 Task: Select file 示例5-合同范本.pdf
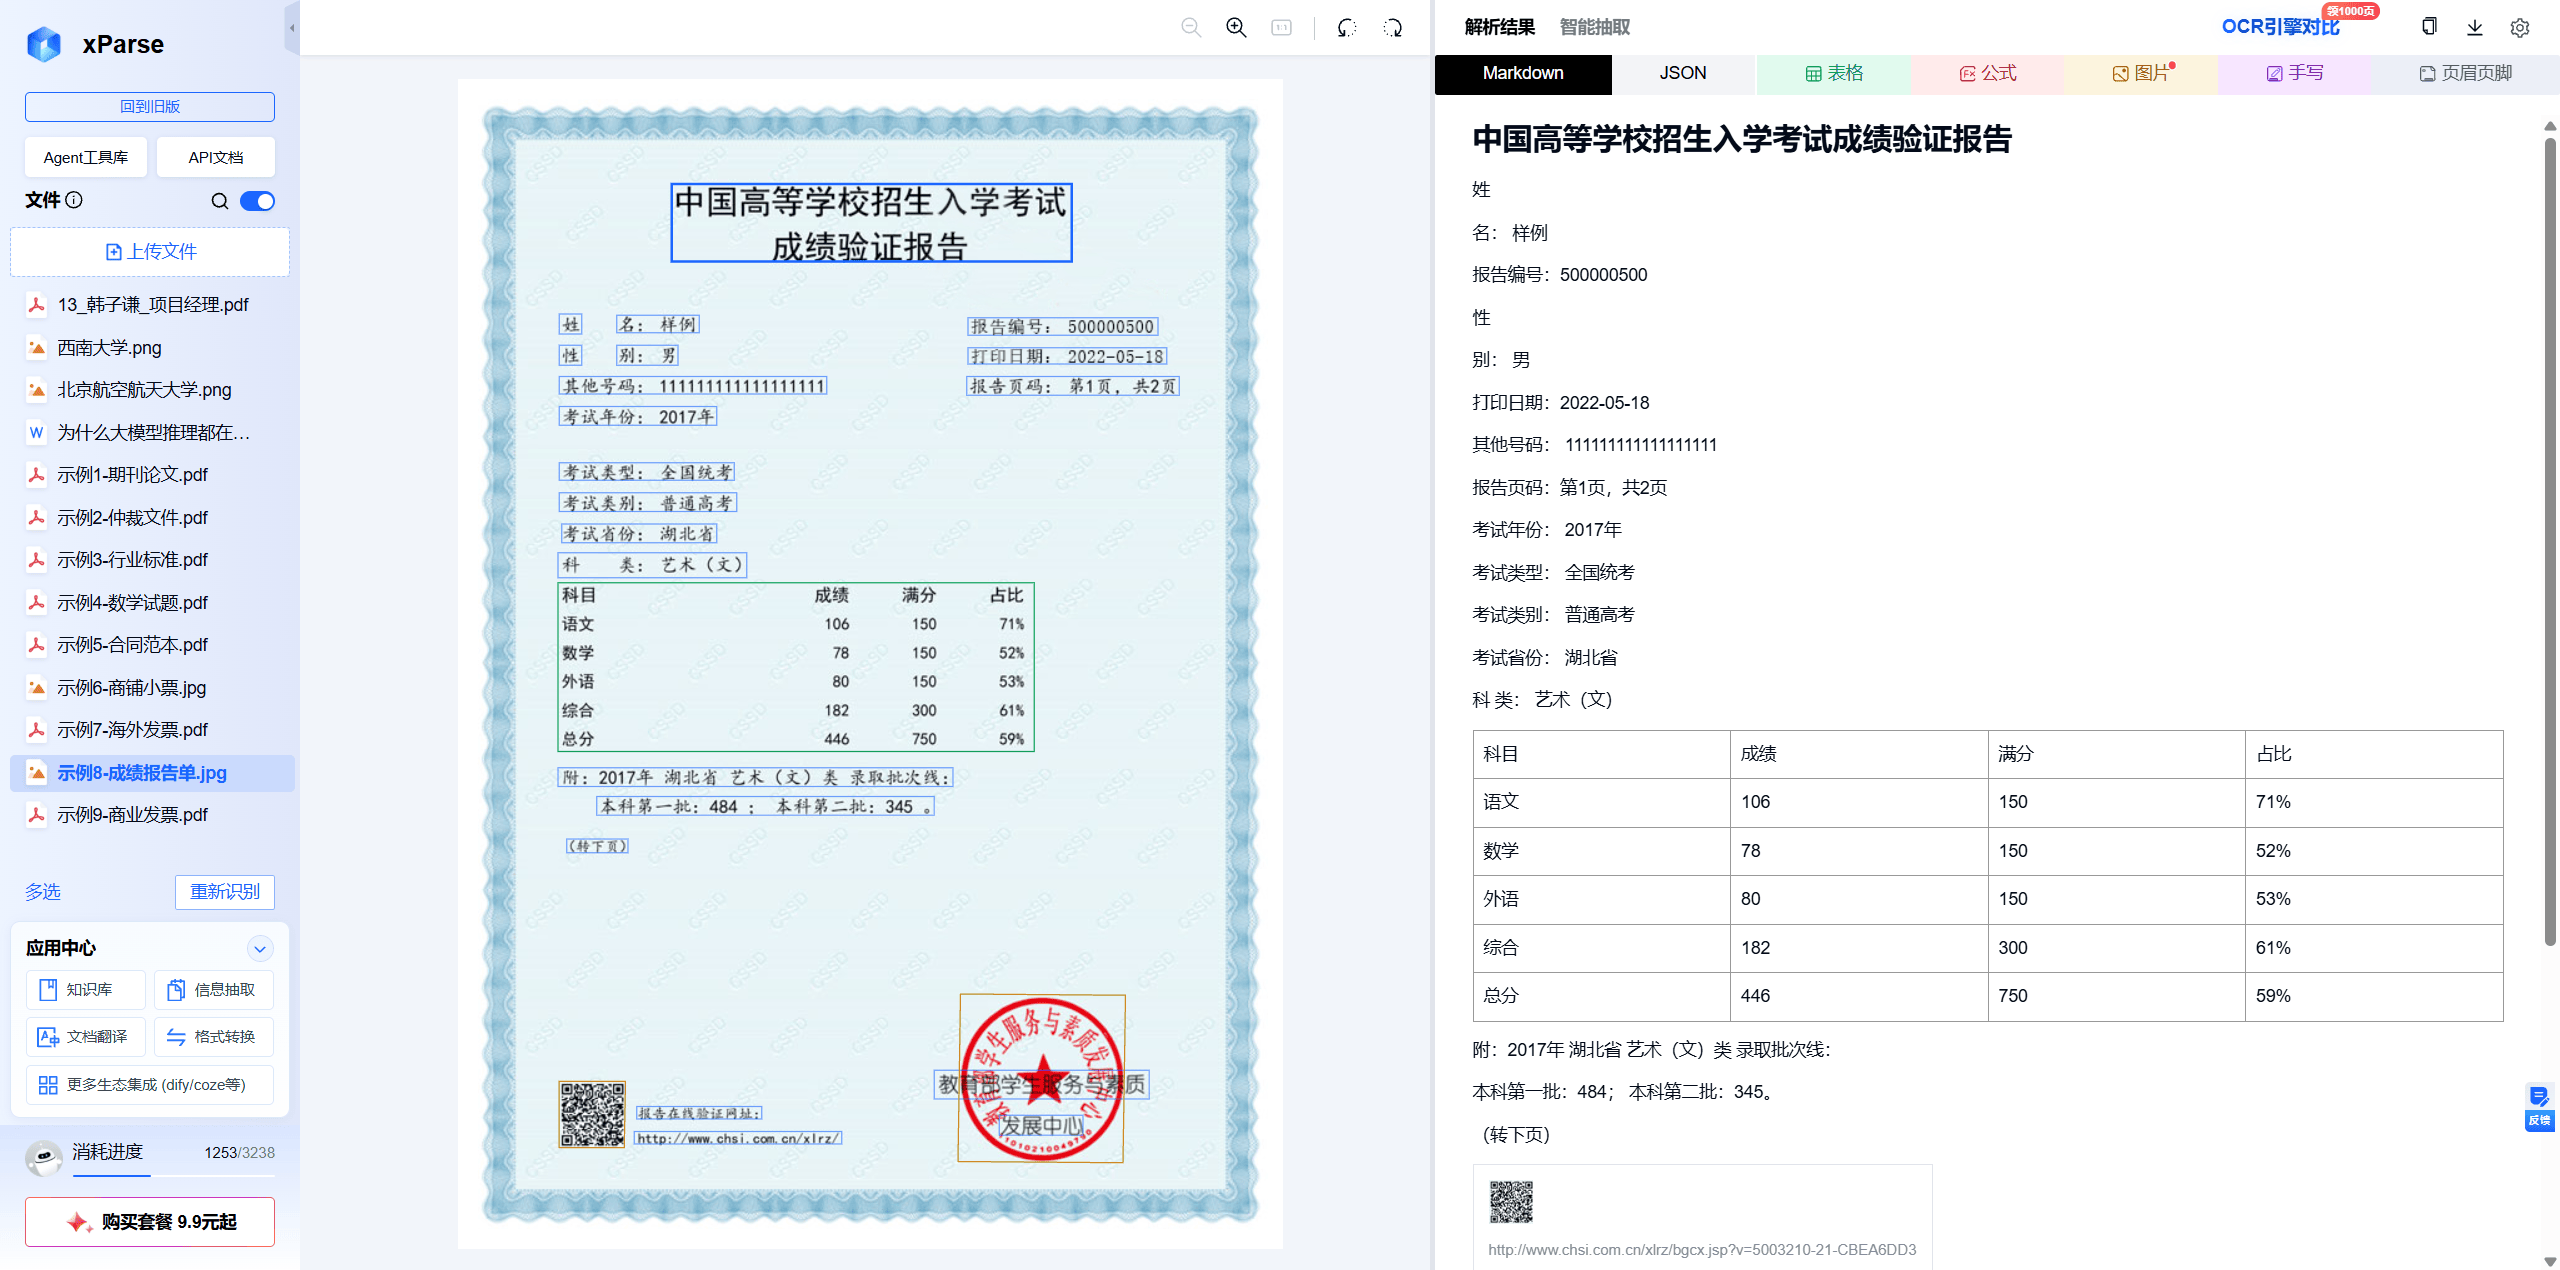click(x=152, y=645)
